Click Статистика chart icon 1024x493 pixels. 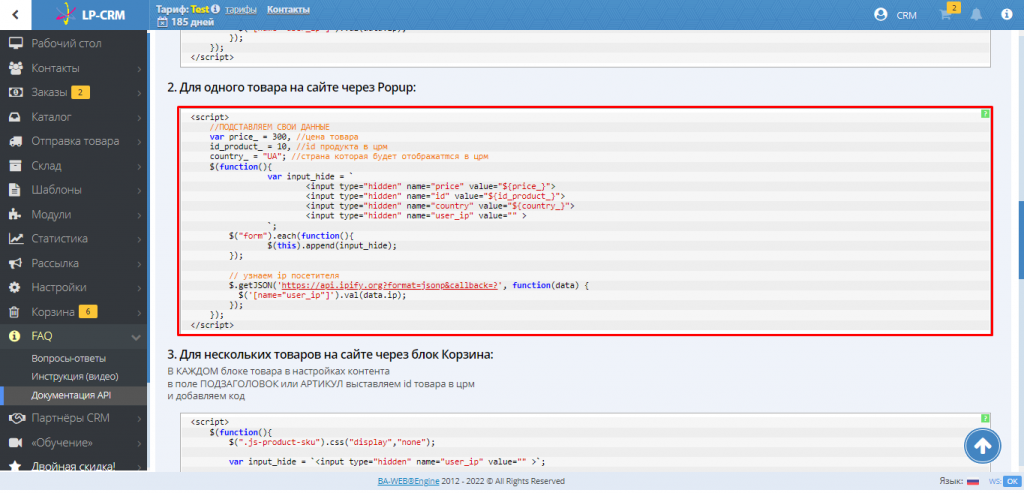click(x=16, y=238)
